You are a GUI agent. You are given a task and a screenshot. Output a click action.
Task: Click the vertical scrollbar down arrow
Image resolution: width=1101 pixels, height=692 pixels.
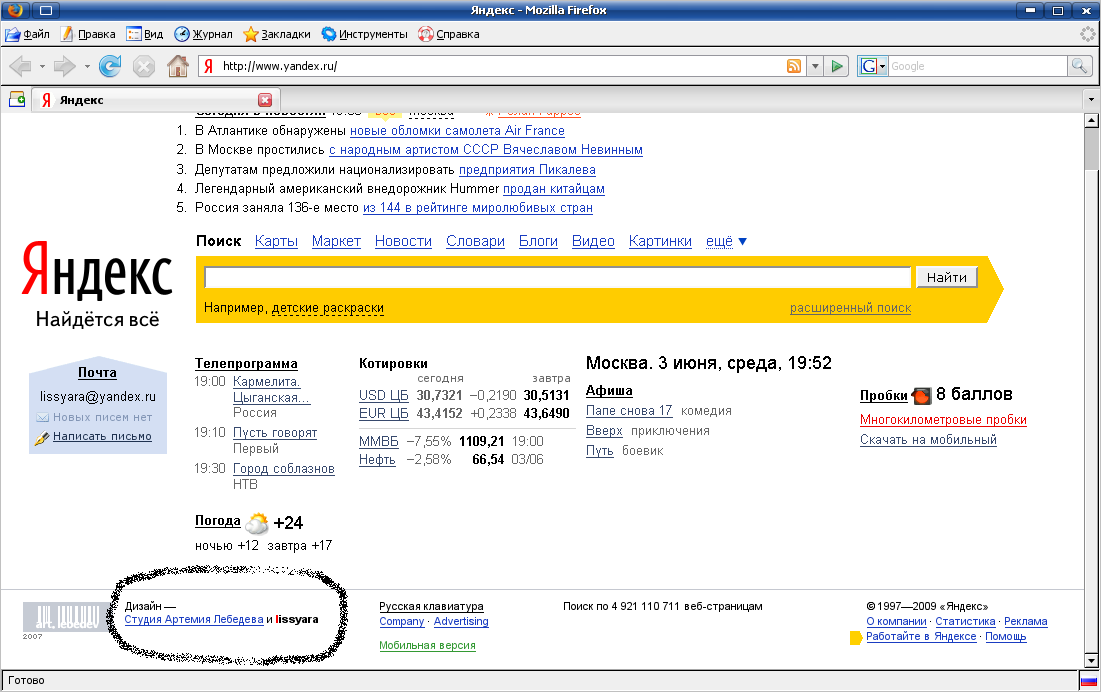pyautogui.click(x=1091, y=660)
